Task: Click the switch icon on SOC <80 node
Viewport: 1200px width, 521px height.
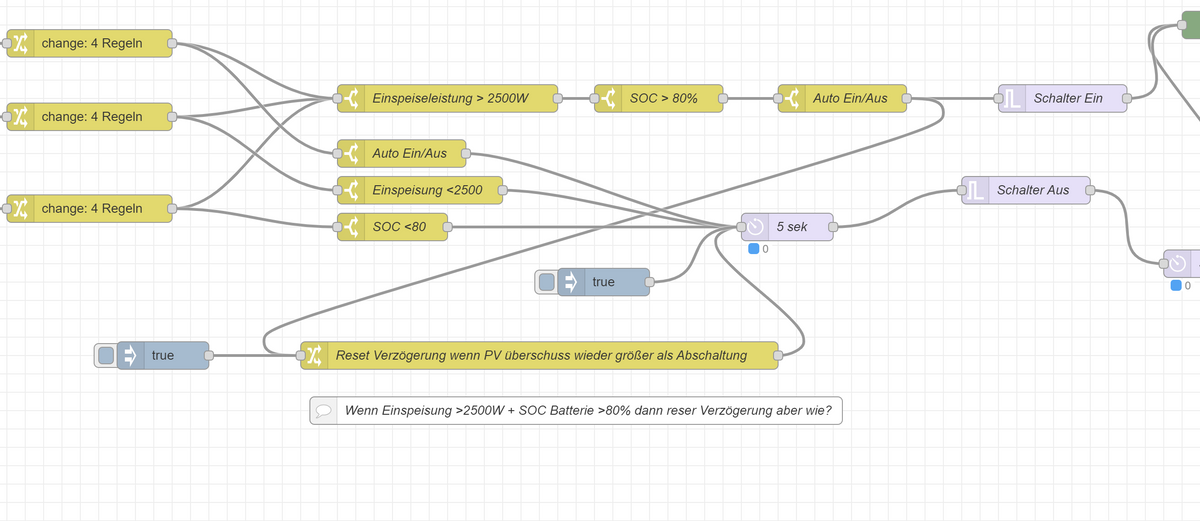Action: [352, 227]
